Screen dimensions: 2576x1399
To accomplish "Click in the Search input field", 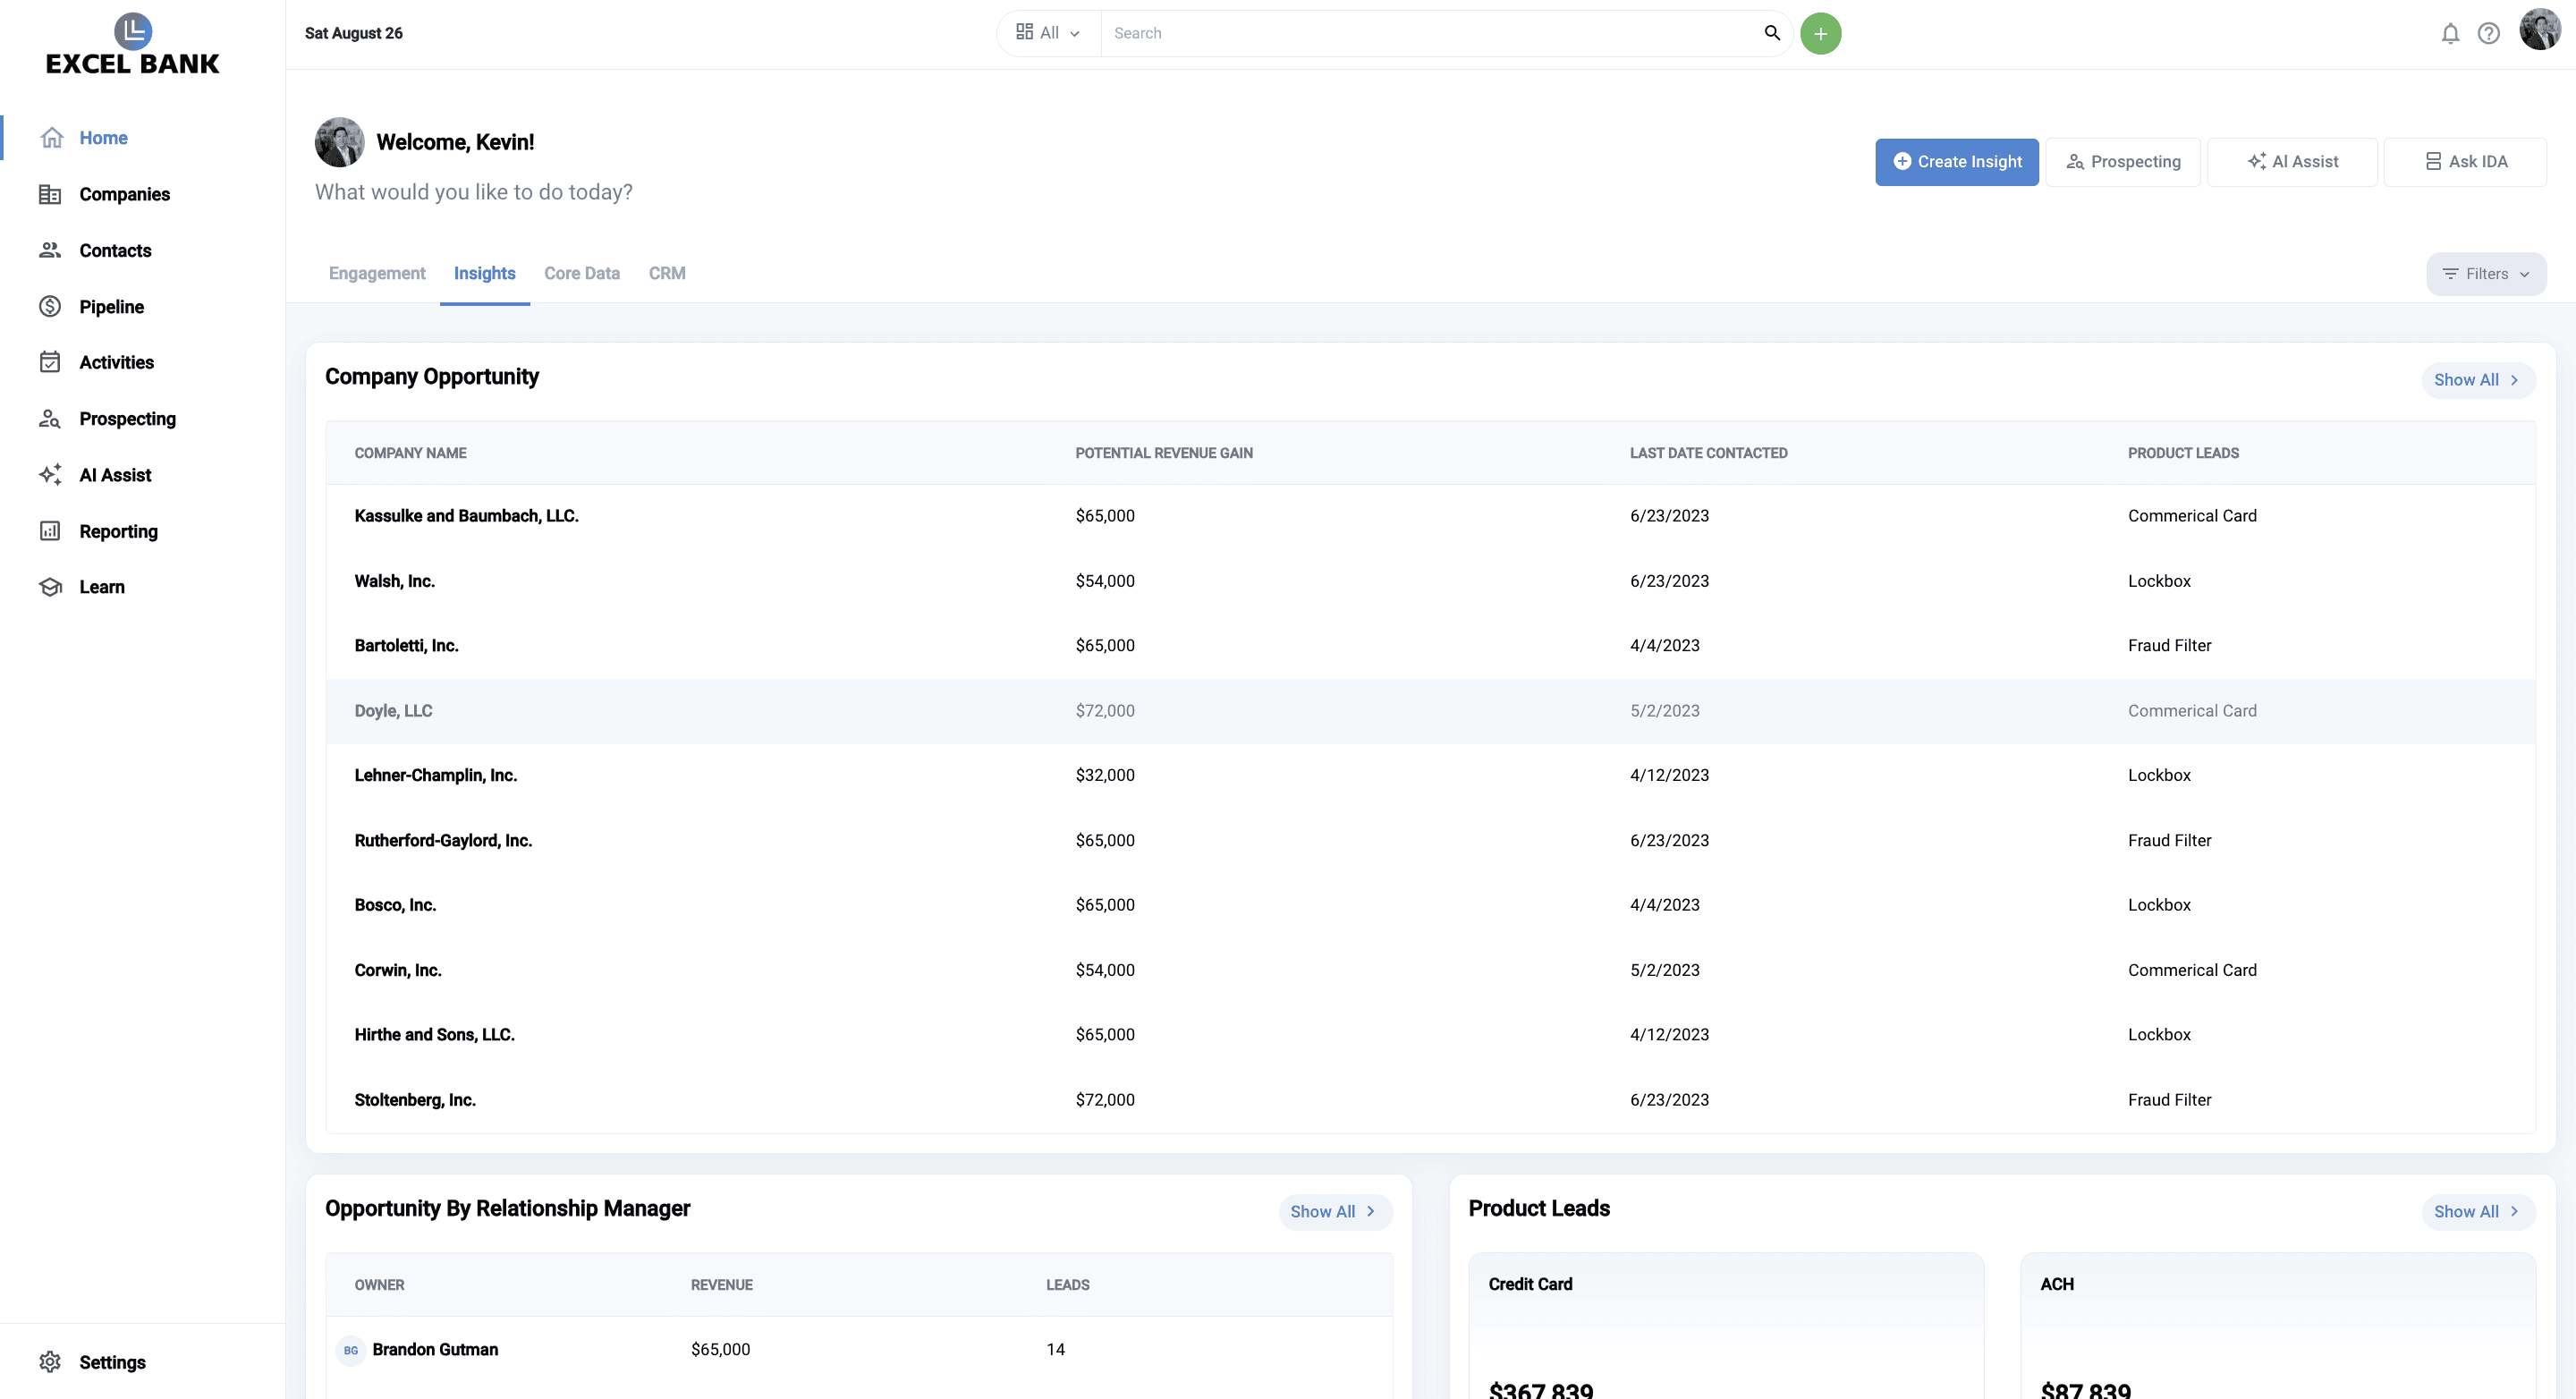I will point(1430,33).
